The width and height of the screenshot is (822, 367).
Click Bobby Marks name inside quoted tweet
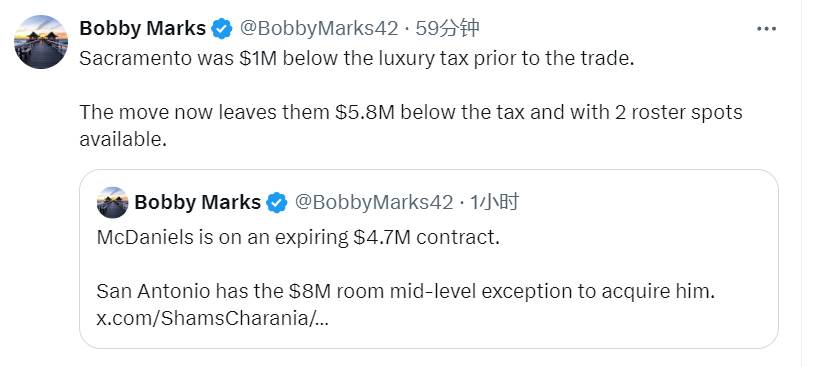(x=198, y=202)
